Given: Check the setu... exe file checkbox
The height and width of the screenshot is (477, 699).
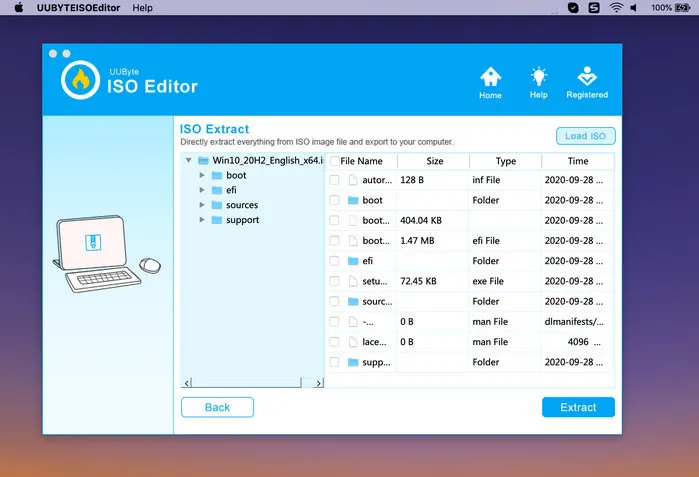Looking at the screenshot, I should [x=334, y=281].
